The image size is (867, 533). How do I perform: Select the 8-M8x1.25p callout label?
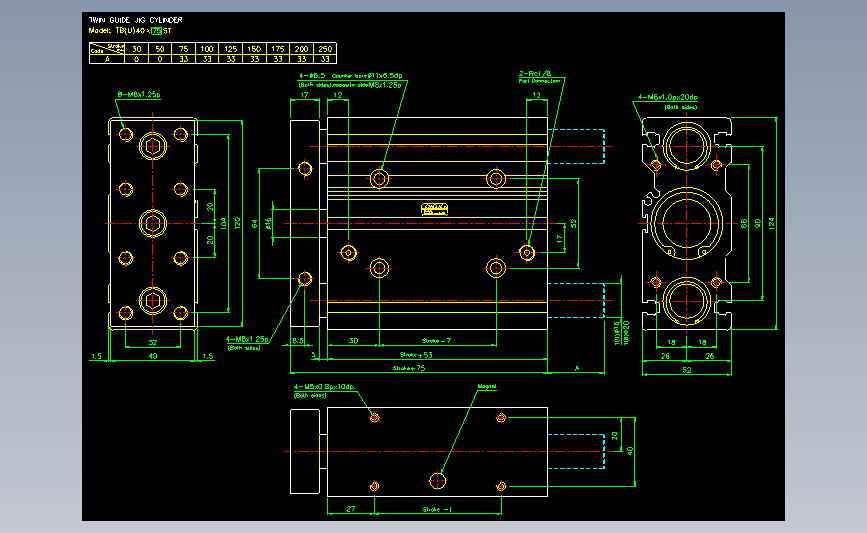(139, 95)
